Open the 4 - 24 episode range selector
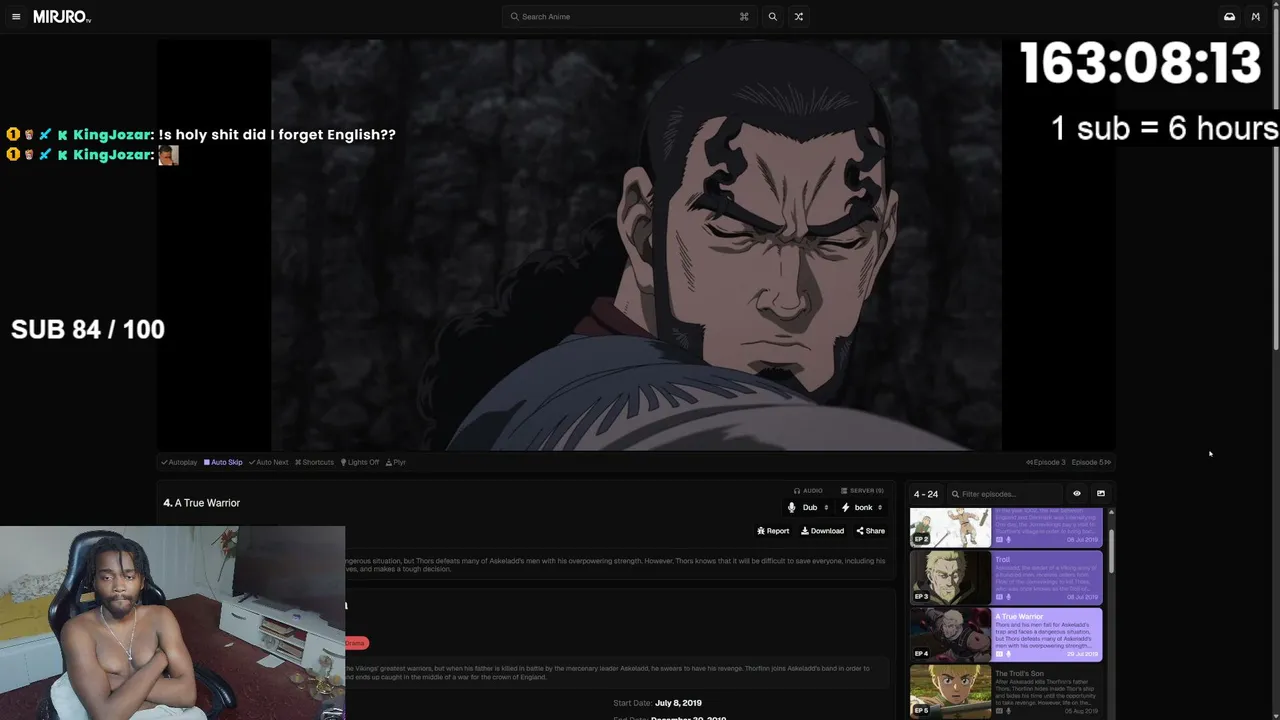Screen dimensions: 1280x720 [x=926, y=494]
